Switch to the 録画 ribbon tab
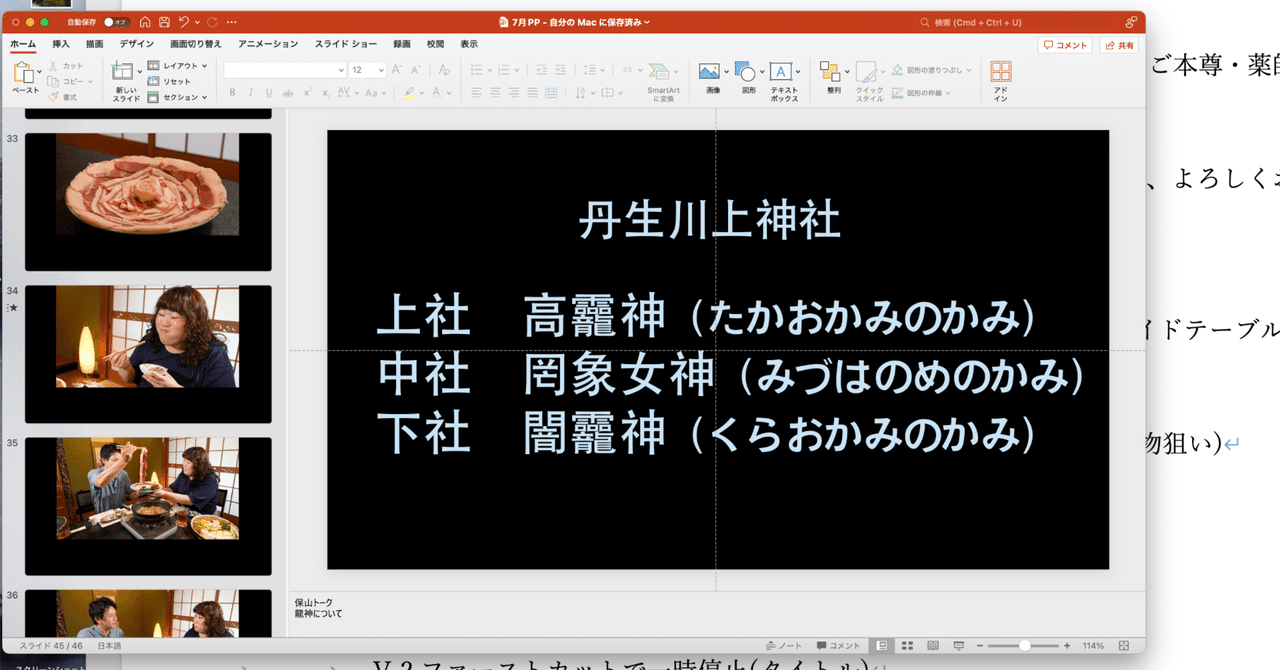 402,44
